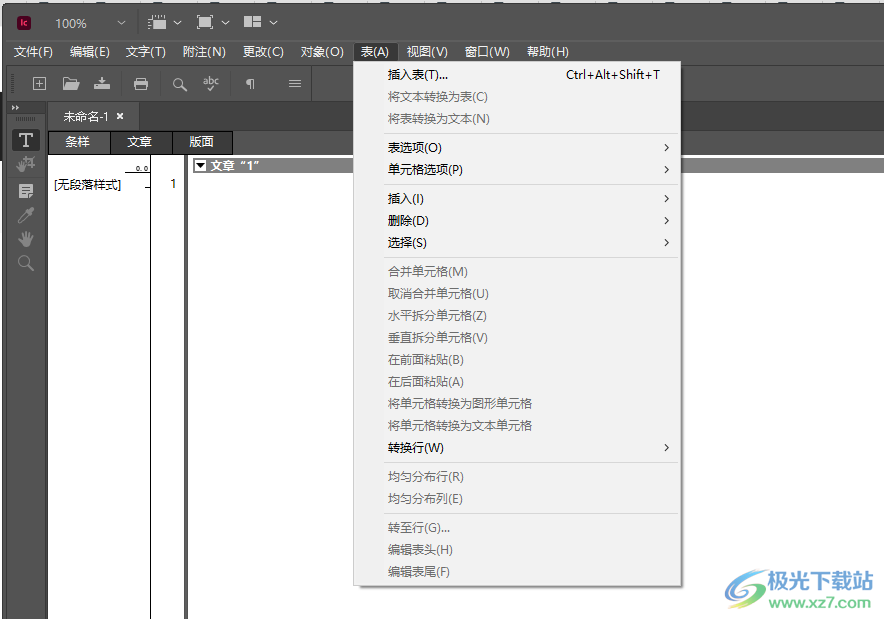Click the 水平拆分单元格(Z) menu entry
Screen dimensions: 884x619
tap(517, 316)
